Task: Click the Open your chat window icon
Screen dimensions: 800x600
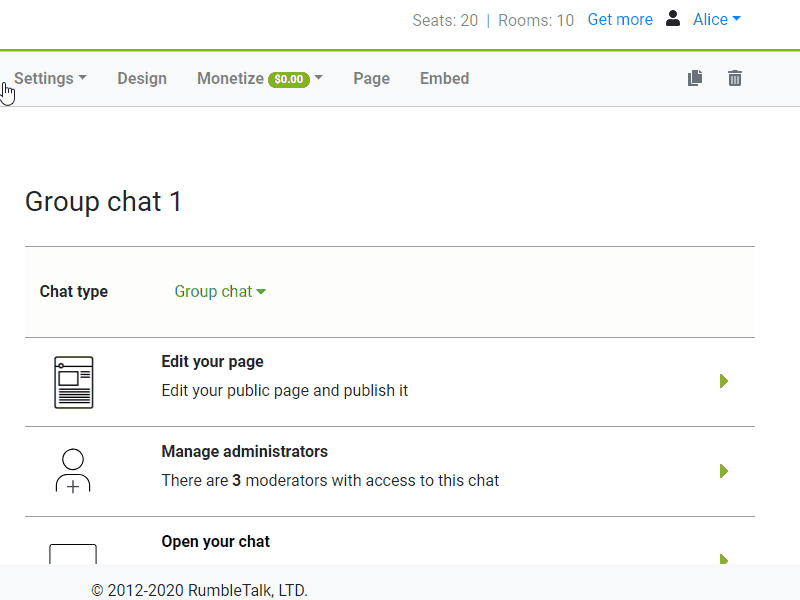Action: pos(73,554)
